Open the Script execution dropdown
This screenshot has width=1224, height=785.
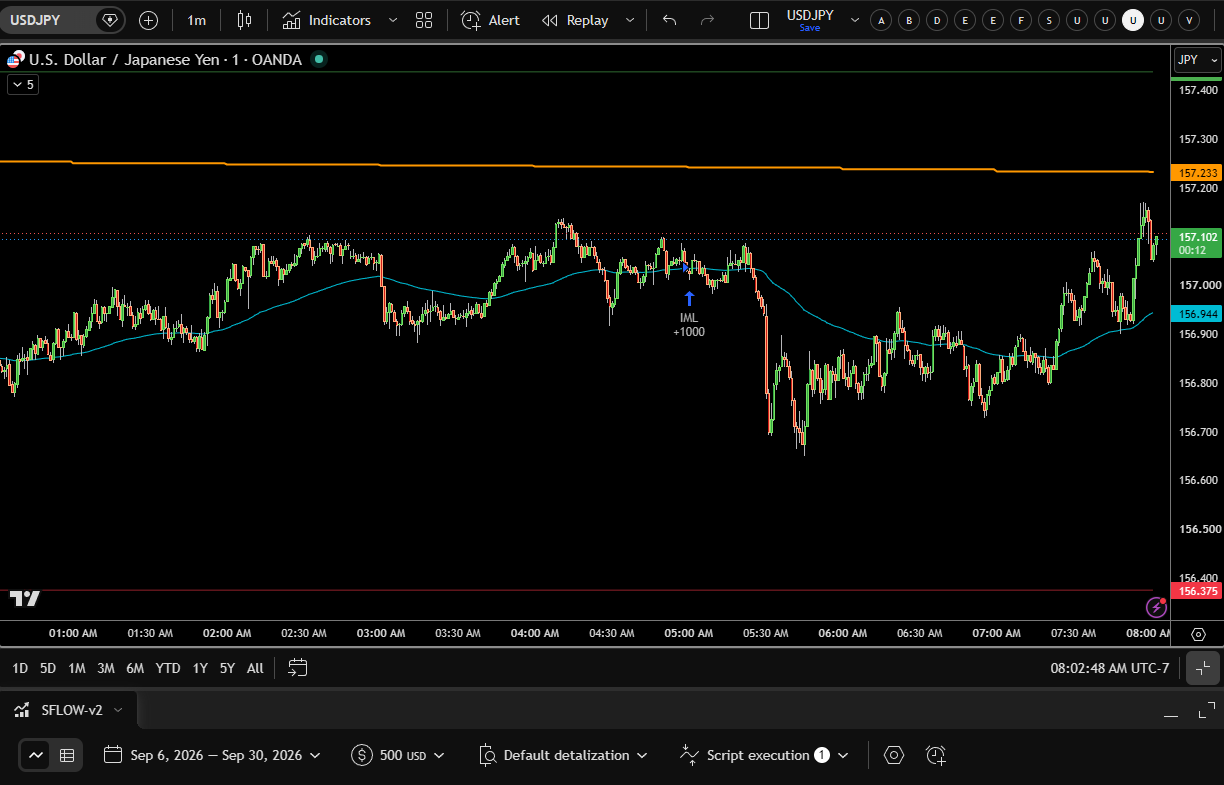(764, 755)
